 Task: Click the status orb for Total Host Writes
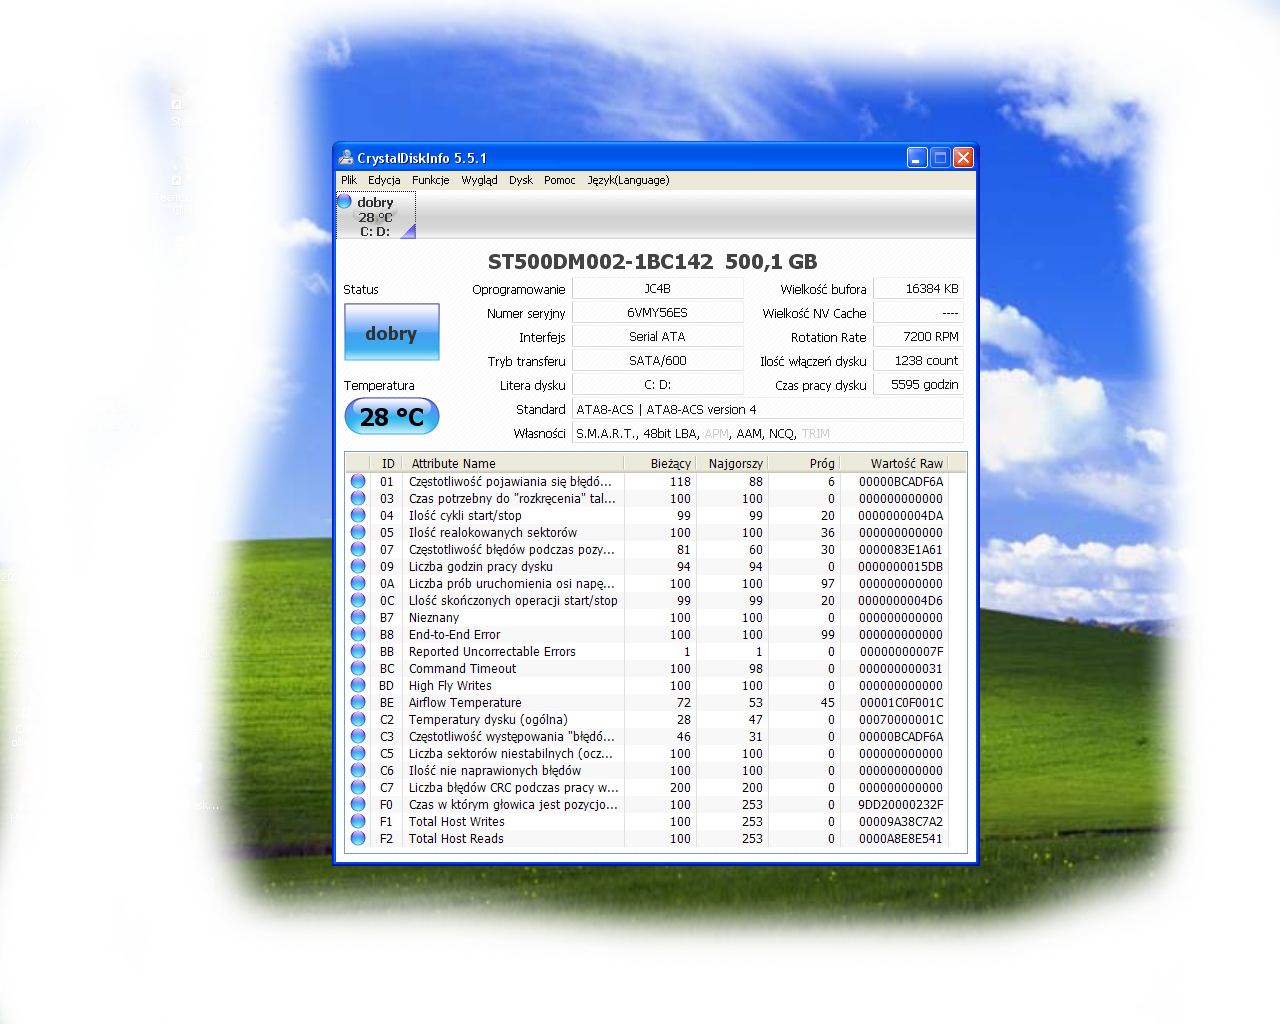[x=358, y=821]
